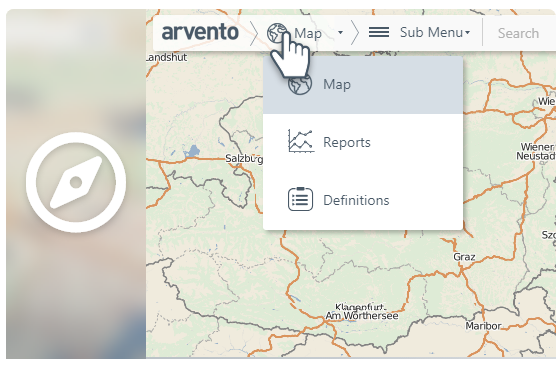This screenshot has height=368, width=556.
Task: Open the Map dropdown arrow
Action: [340, 33]
